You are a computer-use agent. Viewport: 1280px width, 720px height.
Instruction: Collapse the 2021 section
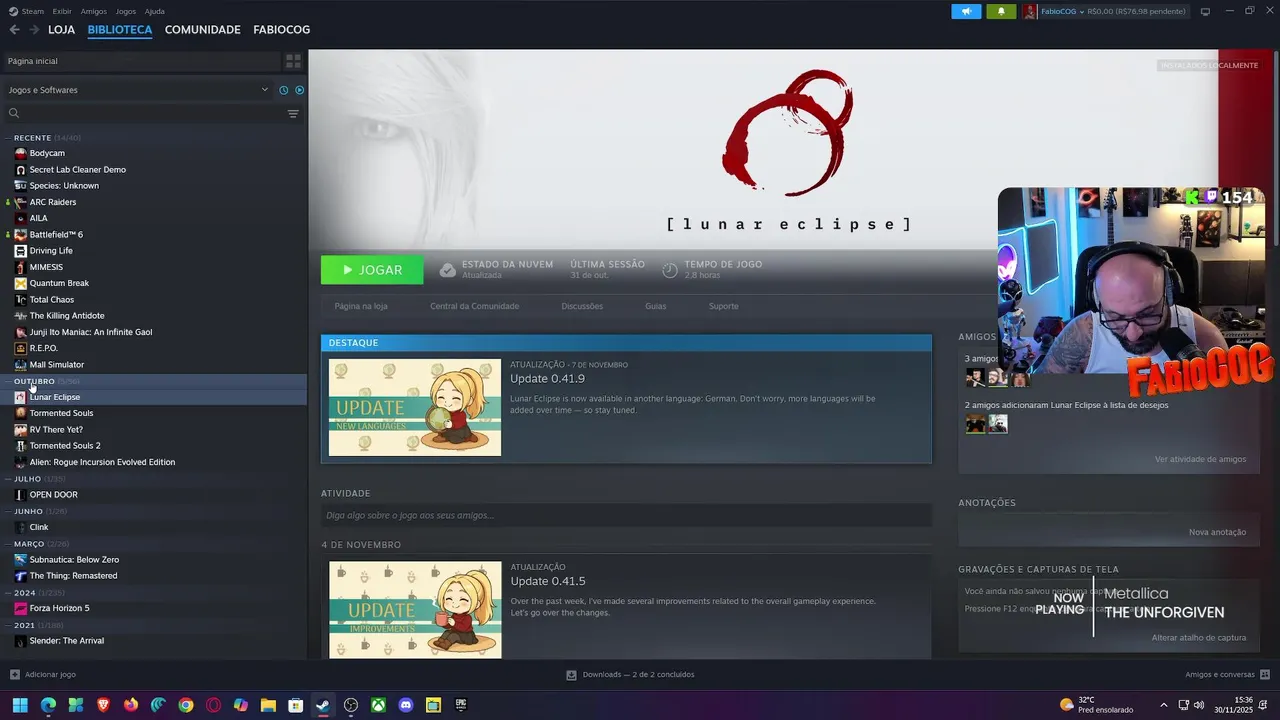[9, 625]
